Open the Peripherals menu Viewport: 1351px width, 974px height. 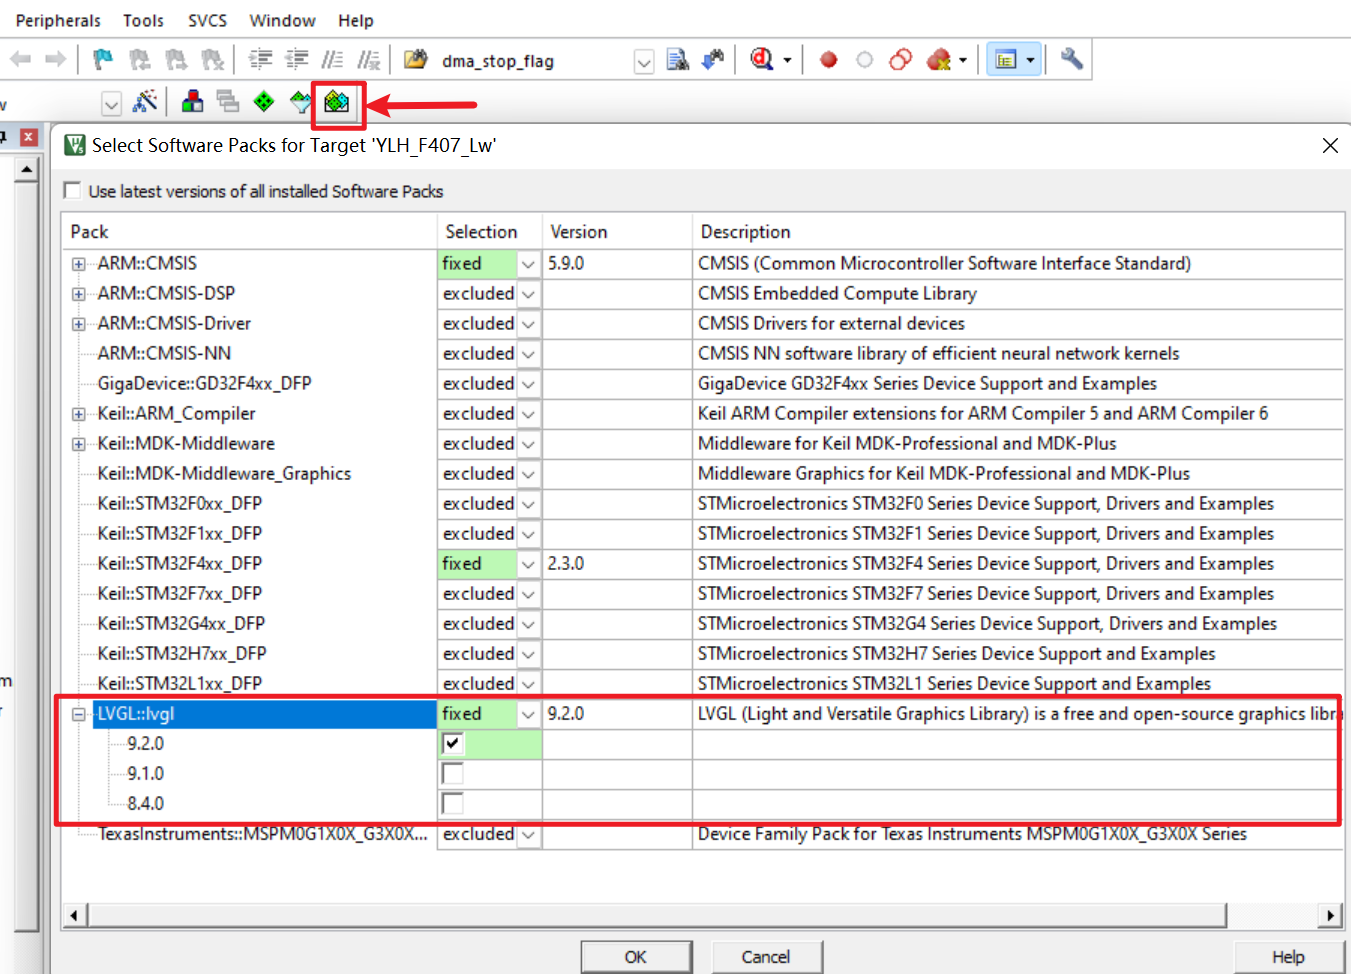pyautogui.click(x=58, y=20)
